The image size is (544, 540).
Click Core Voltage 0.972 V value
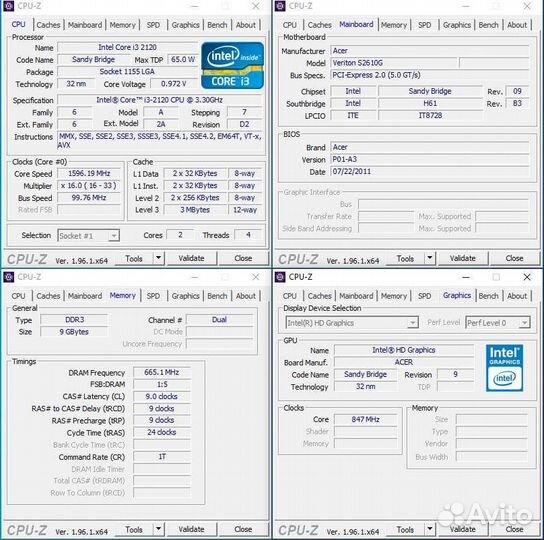click(x=174, y=84)
